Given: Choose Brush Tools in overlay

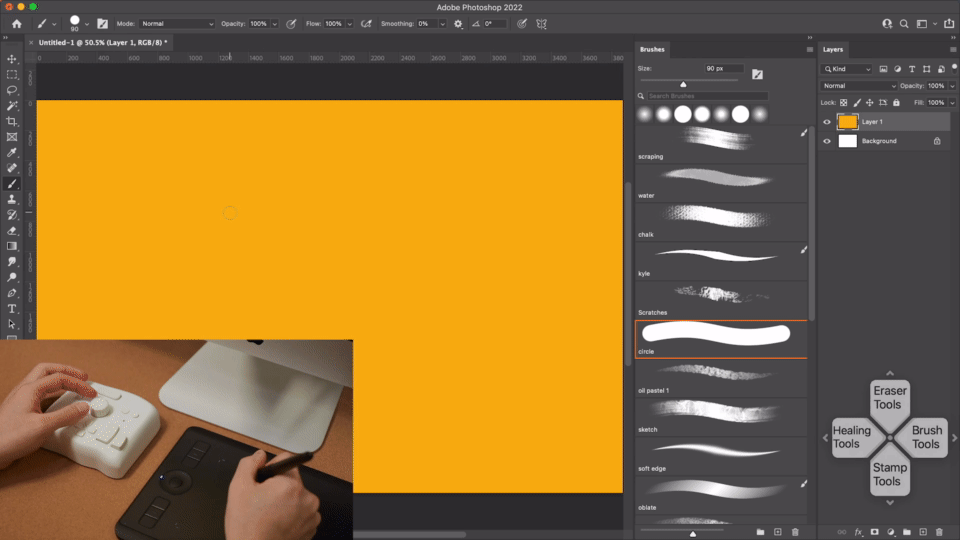Looking at the screenshot, I should click(926, 437).
